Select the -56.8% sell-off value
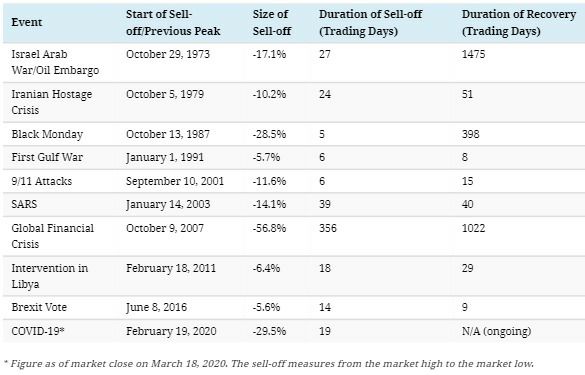This screenshot has height=375, width=585. coord(269,228)
